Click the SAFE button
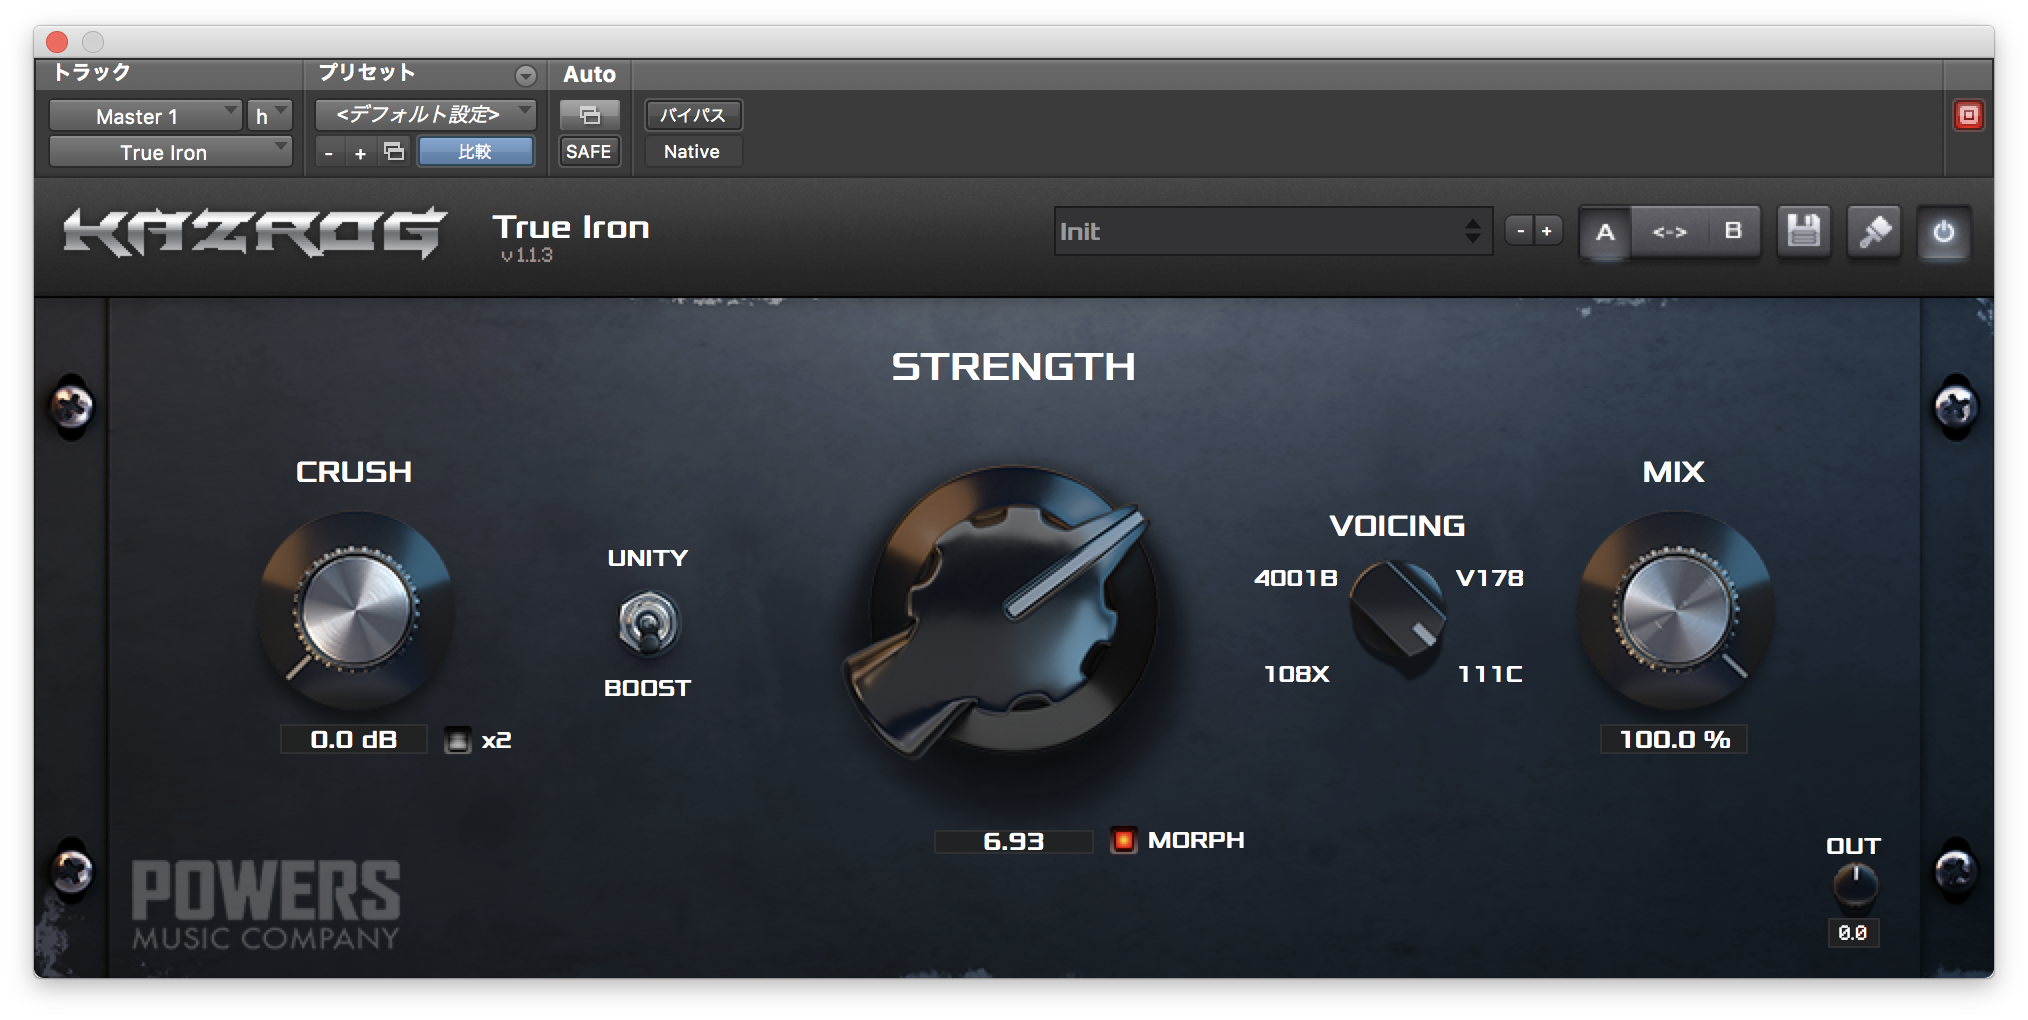 pyautogui.click(x=588, y=152)
